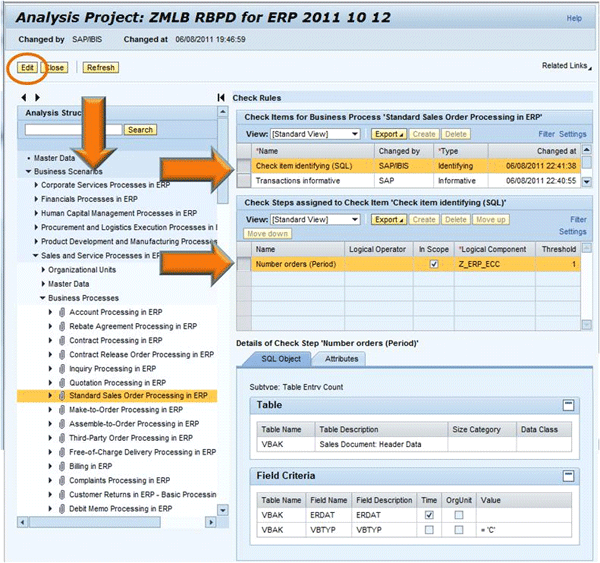Click the Refresh button
The width and height of the screenshot is (600, 563).
100,67
